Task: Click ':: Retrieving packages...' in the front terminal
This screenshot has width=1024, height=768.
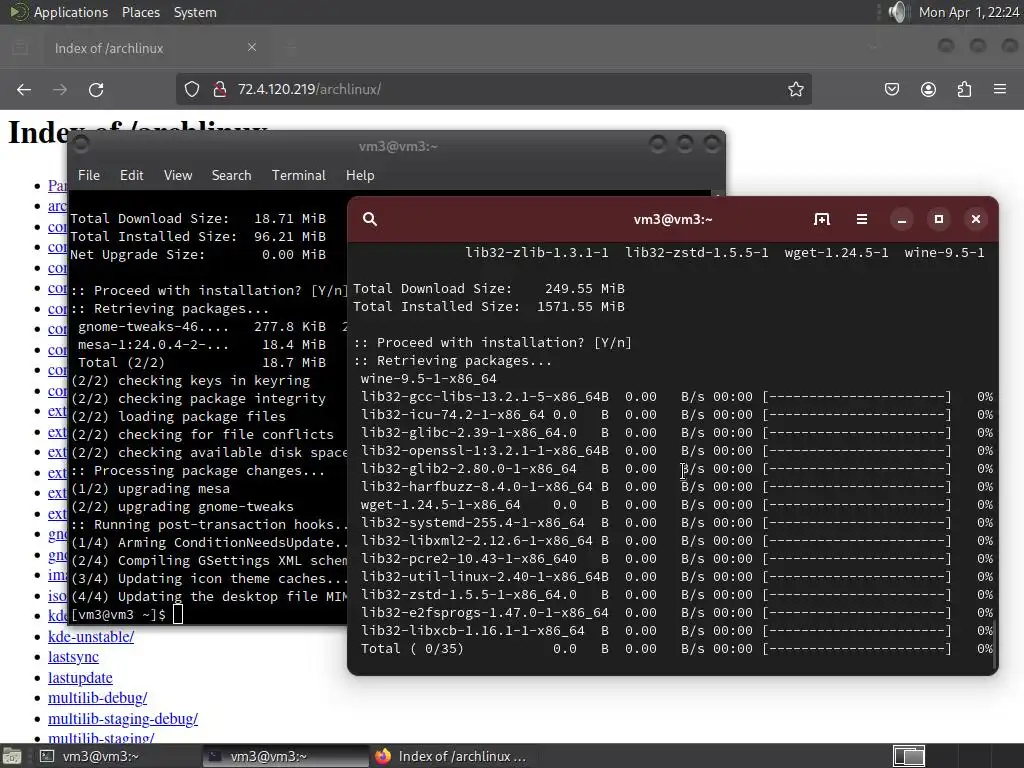Action: coord(453,360)
